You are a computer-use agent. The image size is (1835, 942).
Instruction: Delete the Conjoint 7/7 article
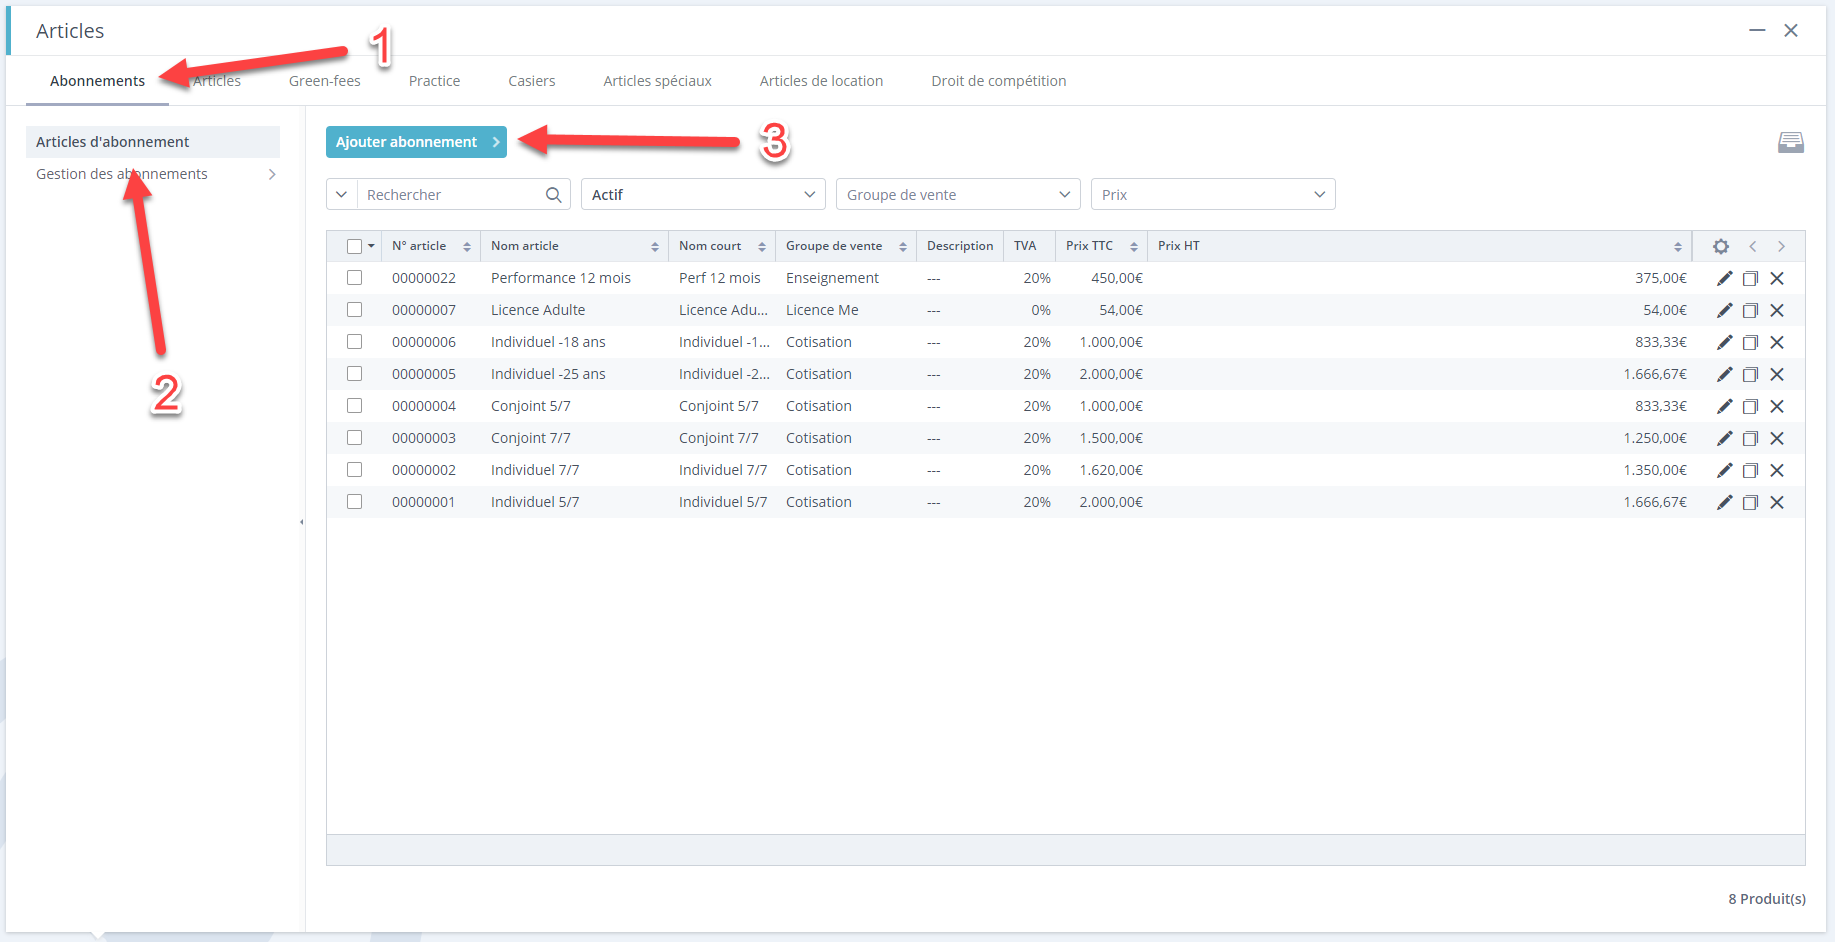click(x=1777, y=438)
